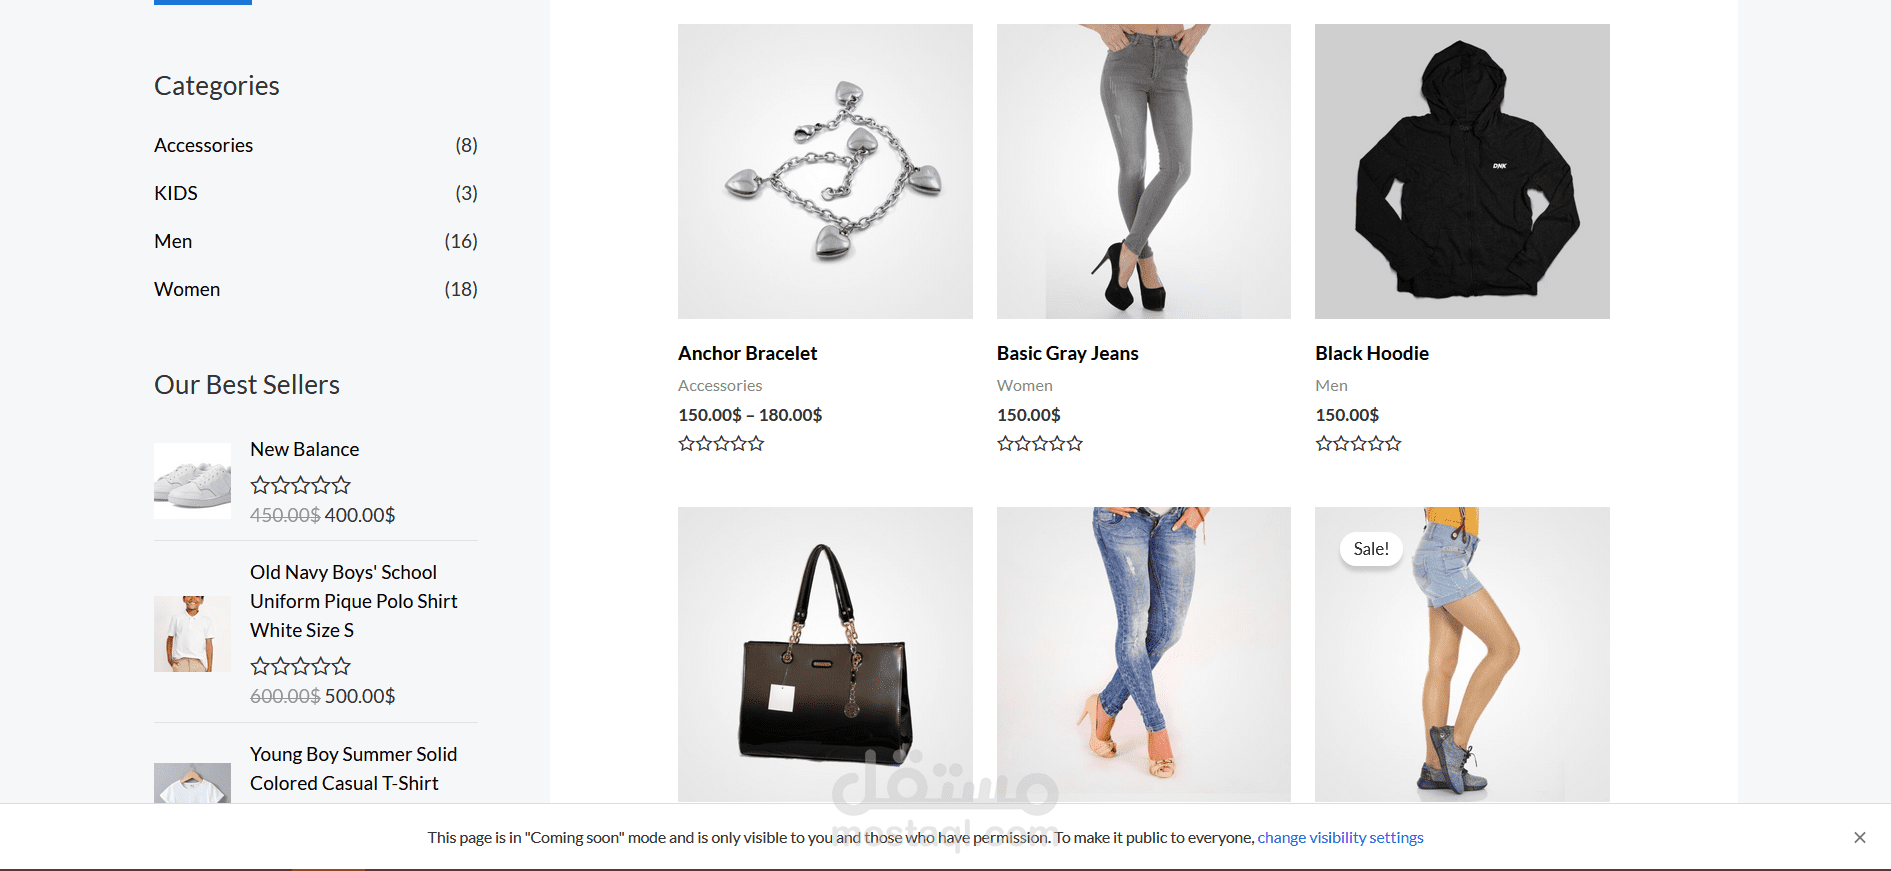
Task: Open Young Boy Summer Solid T-Shirt link
Action: [353, 769]
